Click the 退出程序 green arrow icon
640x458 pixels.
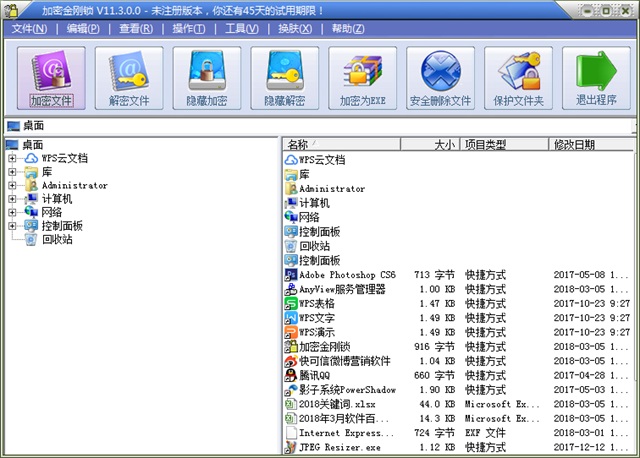(596, 78)
